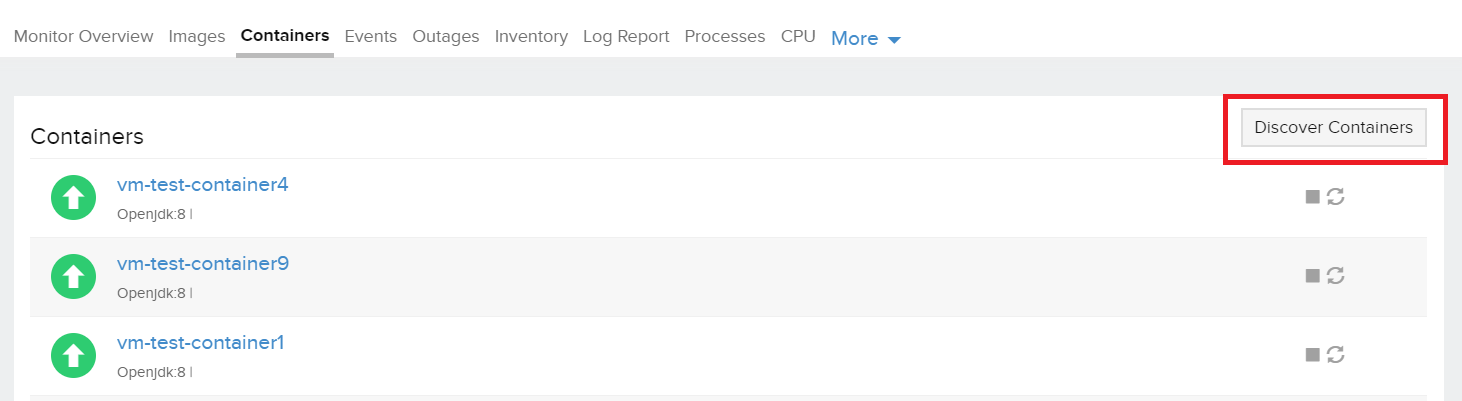1462x401 pixels.
Task: Click the green up-status icon for vm-test-container9
Action: (x=73, y=277)
